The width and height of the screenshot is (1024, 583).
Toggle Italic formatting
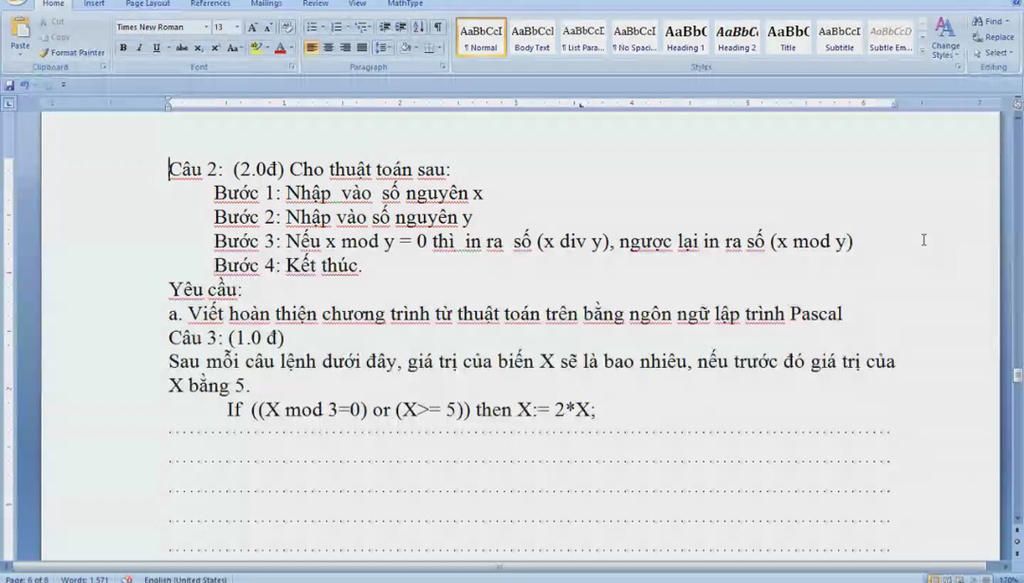point(139,48)
